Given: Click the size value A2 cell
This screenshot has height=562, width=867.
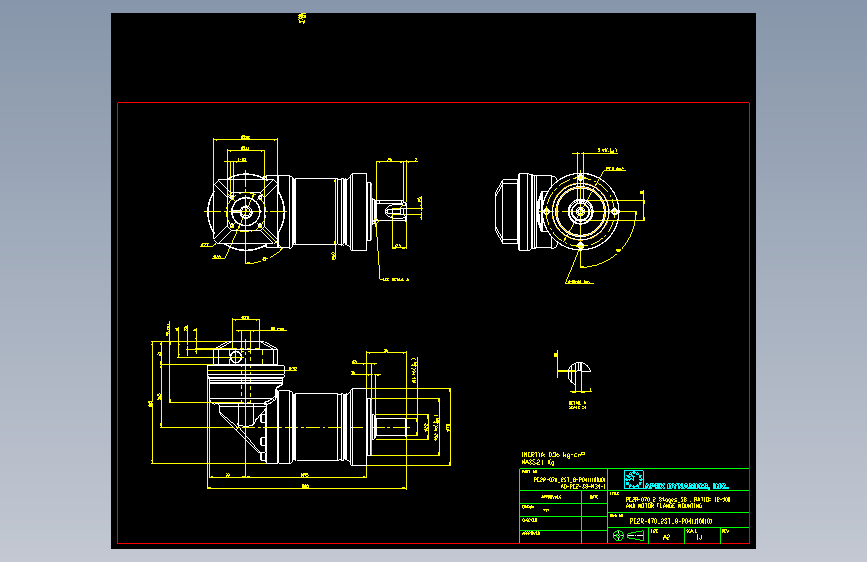Looking at the screenshot, I should click(x=666, y=537).
